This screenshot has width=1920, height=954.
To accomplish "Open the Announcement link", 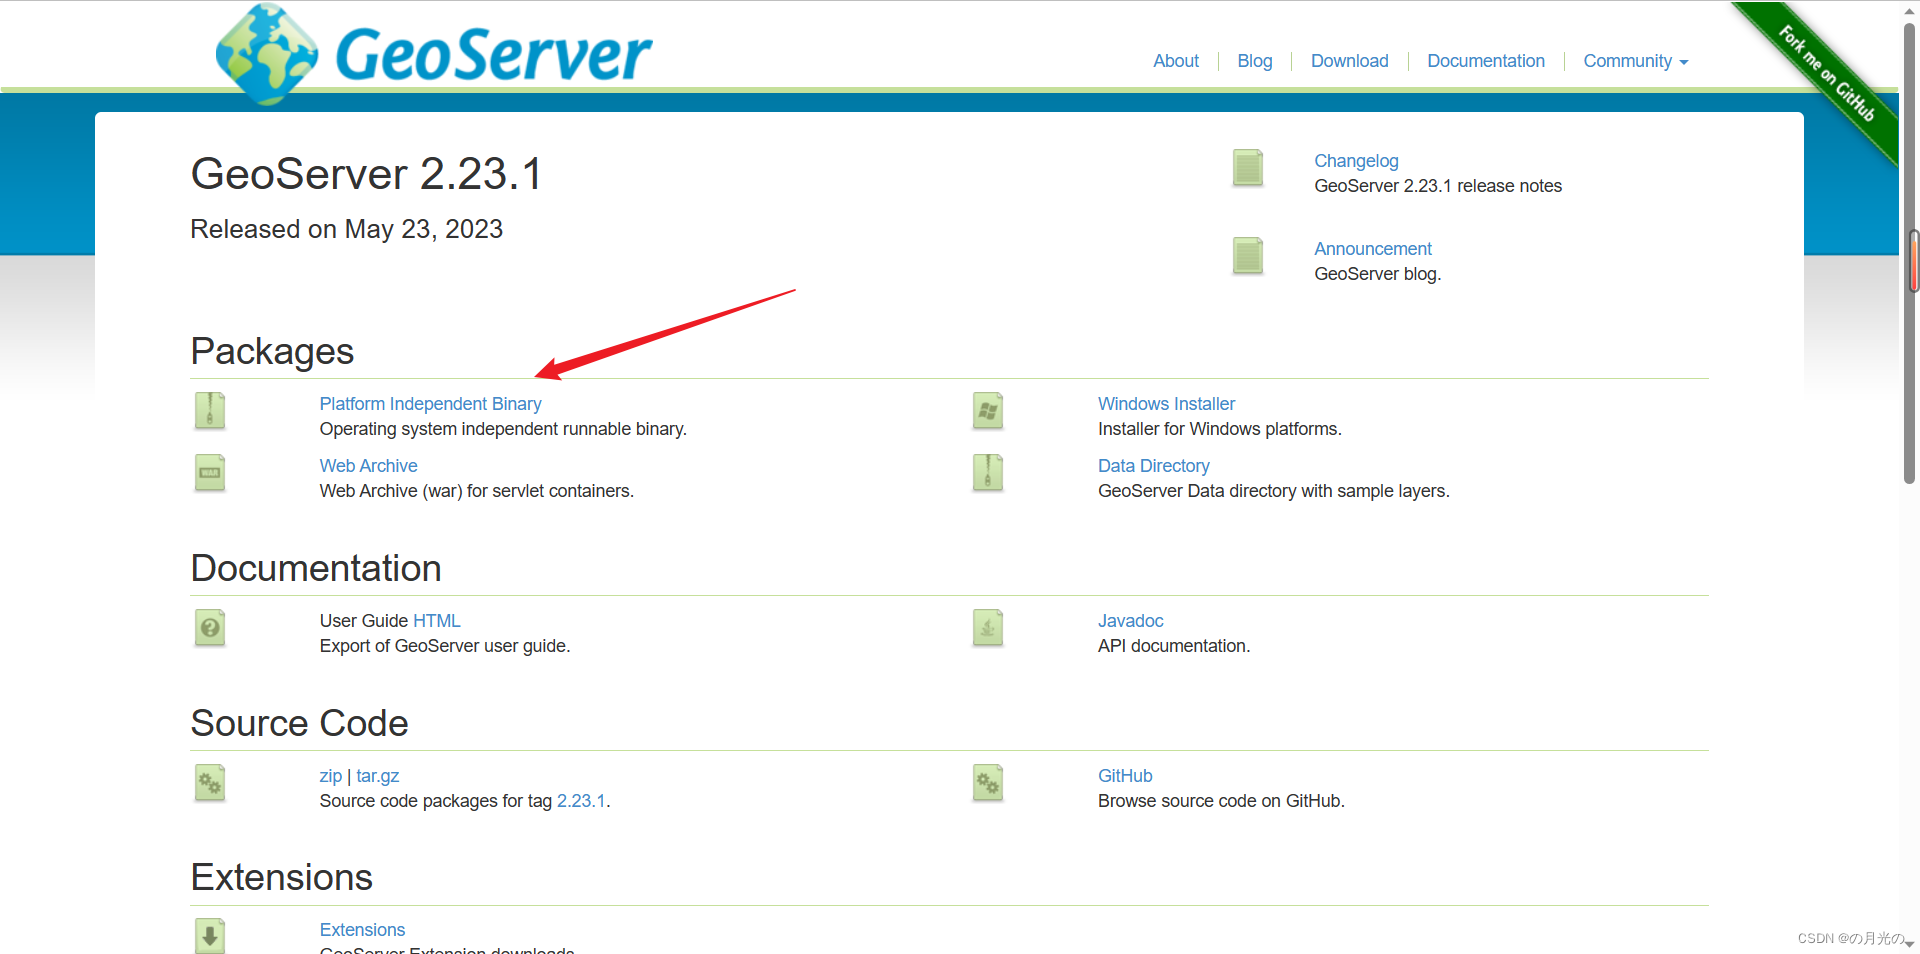I will click(x=1373, y=249).
